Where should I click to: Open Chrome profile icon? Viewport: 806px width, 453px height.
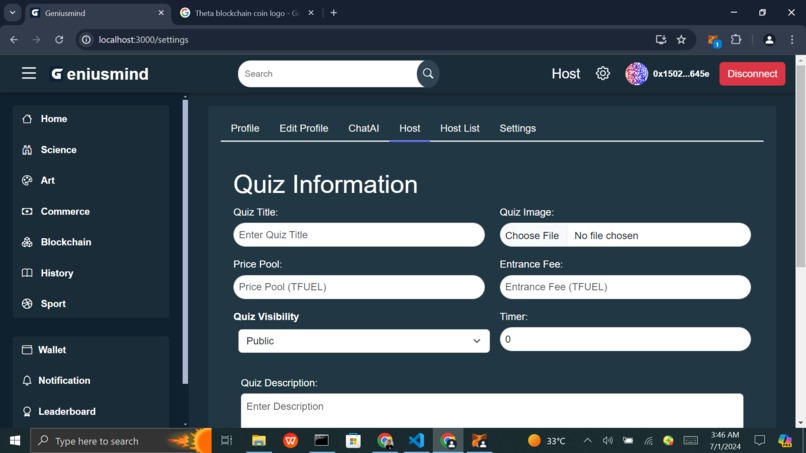769,40
